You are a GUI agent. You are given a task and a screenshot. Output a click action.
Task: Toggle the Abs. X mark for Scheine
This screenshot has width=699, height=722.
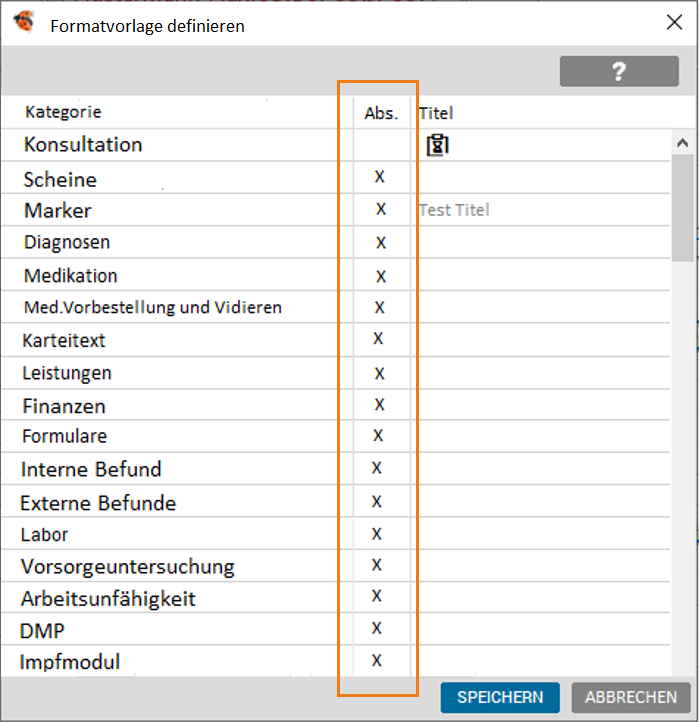click(380, 177)
